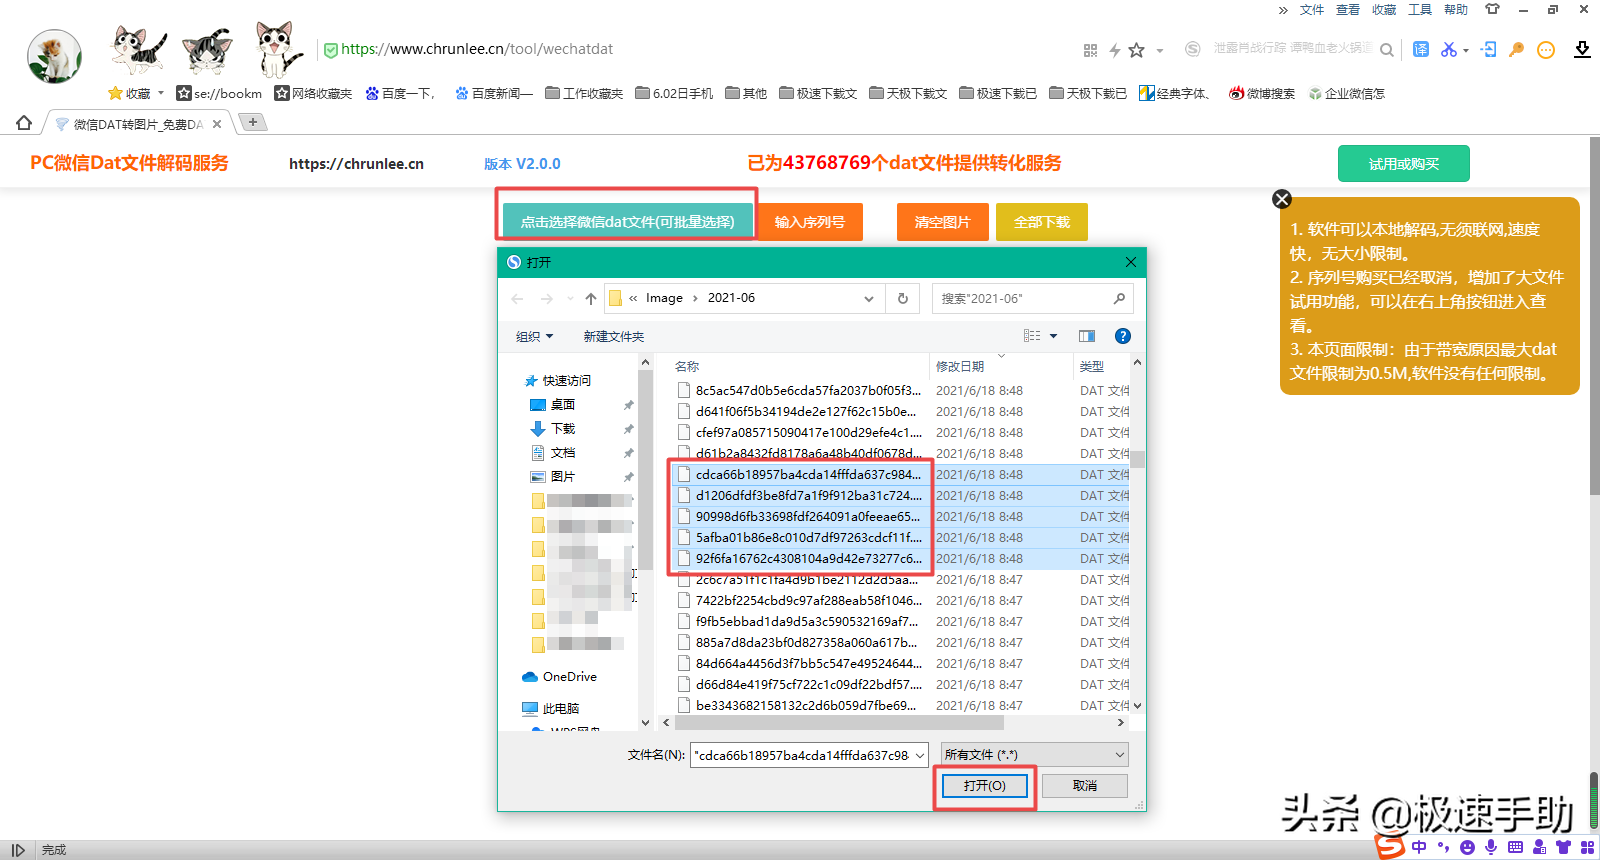Toggle the preview pane icon
The image size is (1600, 860).
point(1087,336)
